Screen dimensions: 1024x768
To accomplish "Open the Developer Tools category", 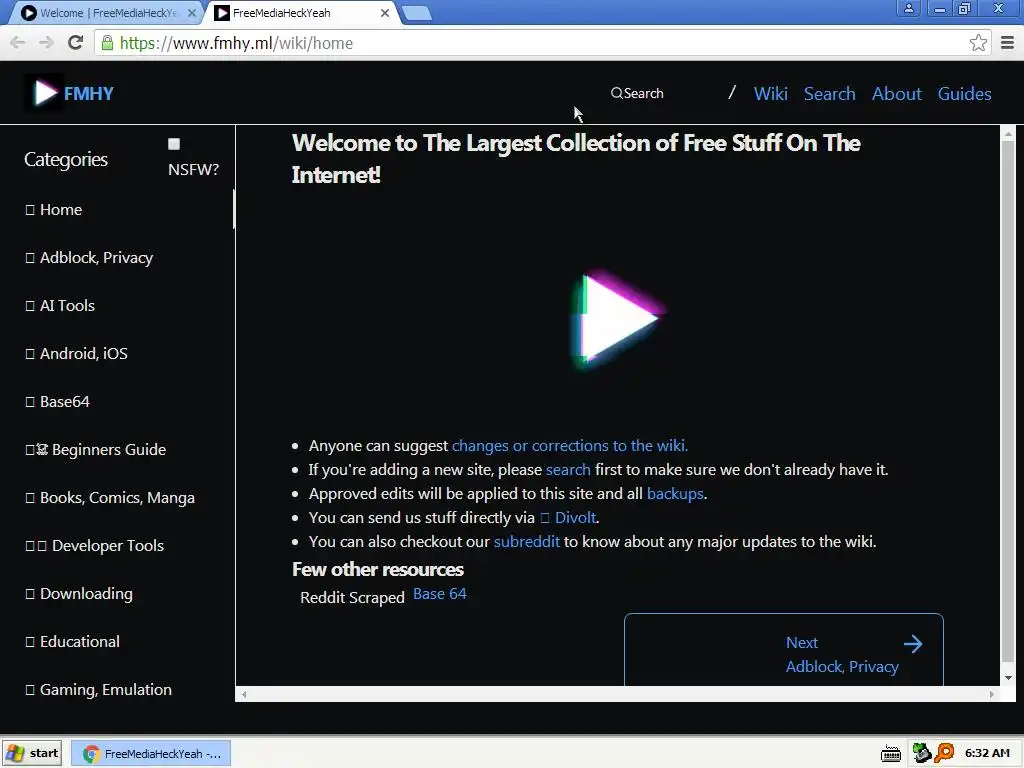I will click(95, 545).
